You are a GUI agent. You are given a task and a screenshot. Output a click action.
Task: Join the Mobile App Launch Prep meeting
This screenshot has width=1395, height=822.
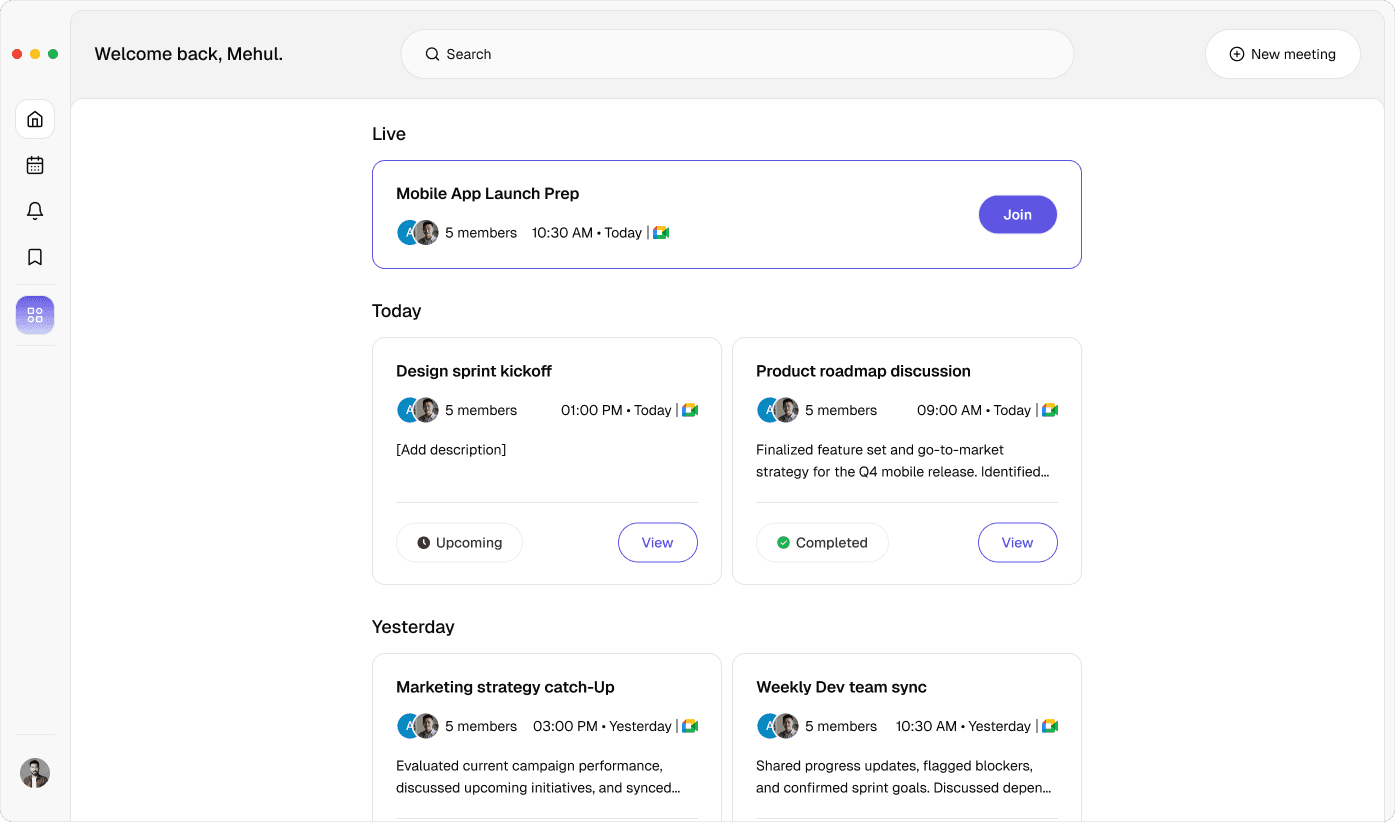click(1017, 215)
